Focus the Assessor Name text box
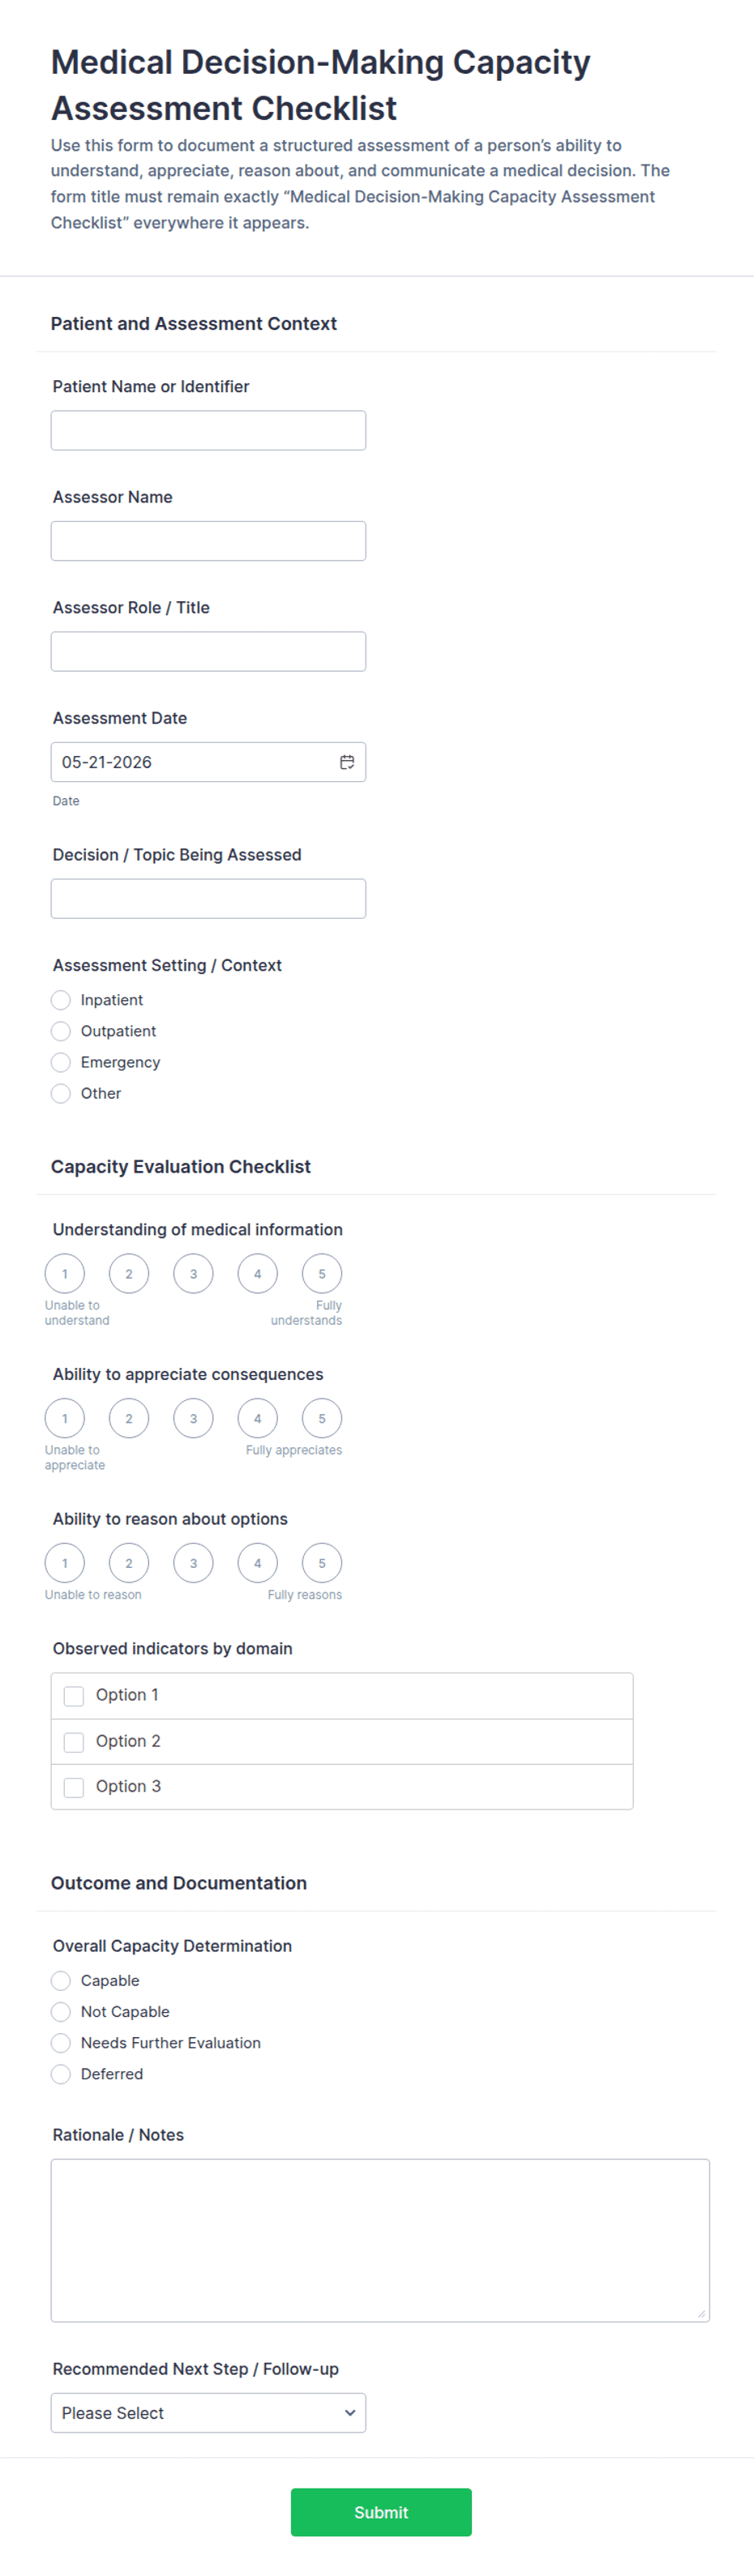The width and height of the screenshot is (754, 2576). point(208,541)
